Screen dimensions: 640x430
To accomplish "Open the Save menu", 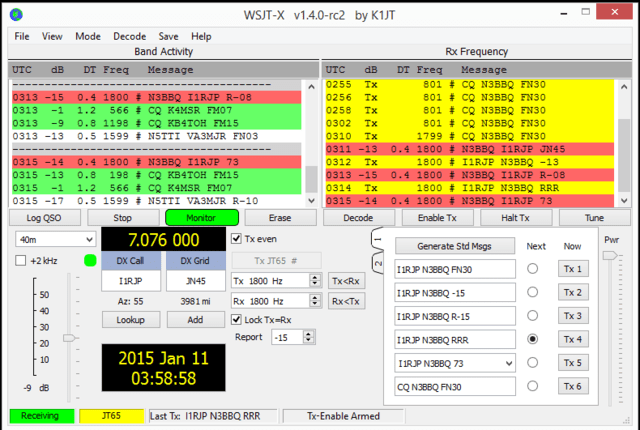I will (168, 36).
